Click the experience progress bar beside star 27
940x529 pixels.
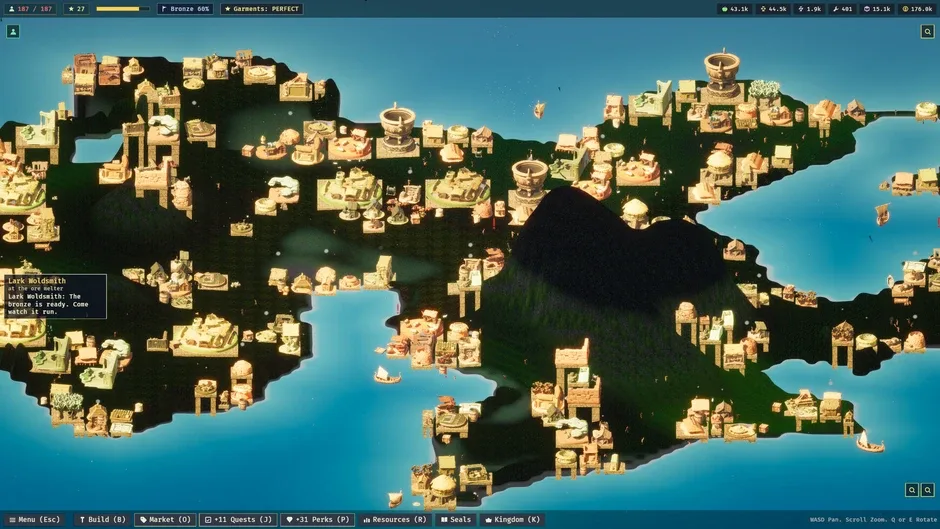[x=122, y=9]
